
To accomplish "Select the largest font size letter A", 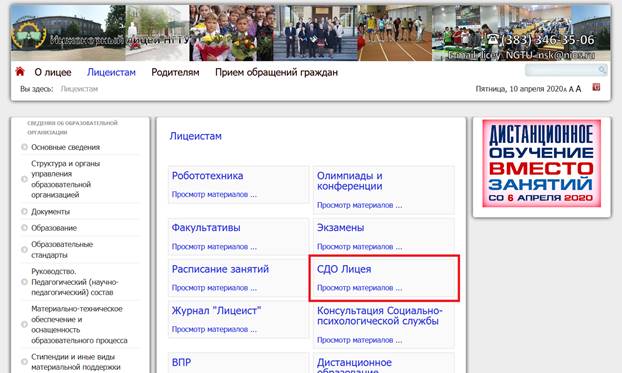I will [x=578, y=89].
